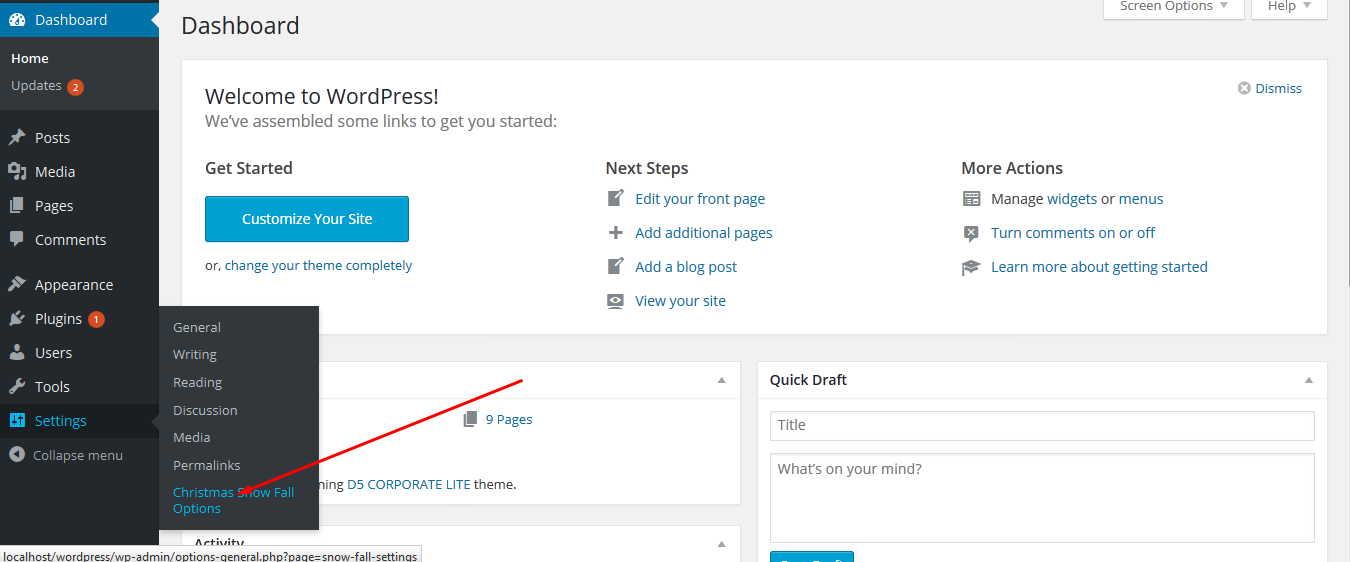Click the Posts pushpin icon
Image resolution: width=1350 pixels, height=562 pixels.
pos(17,138)
